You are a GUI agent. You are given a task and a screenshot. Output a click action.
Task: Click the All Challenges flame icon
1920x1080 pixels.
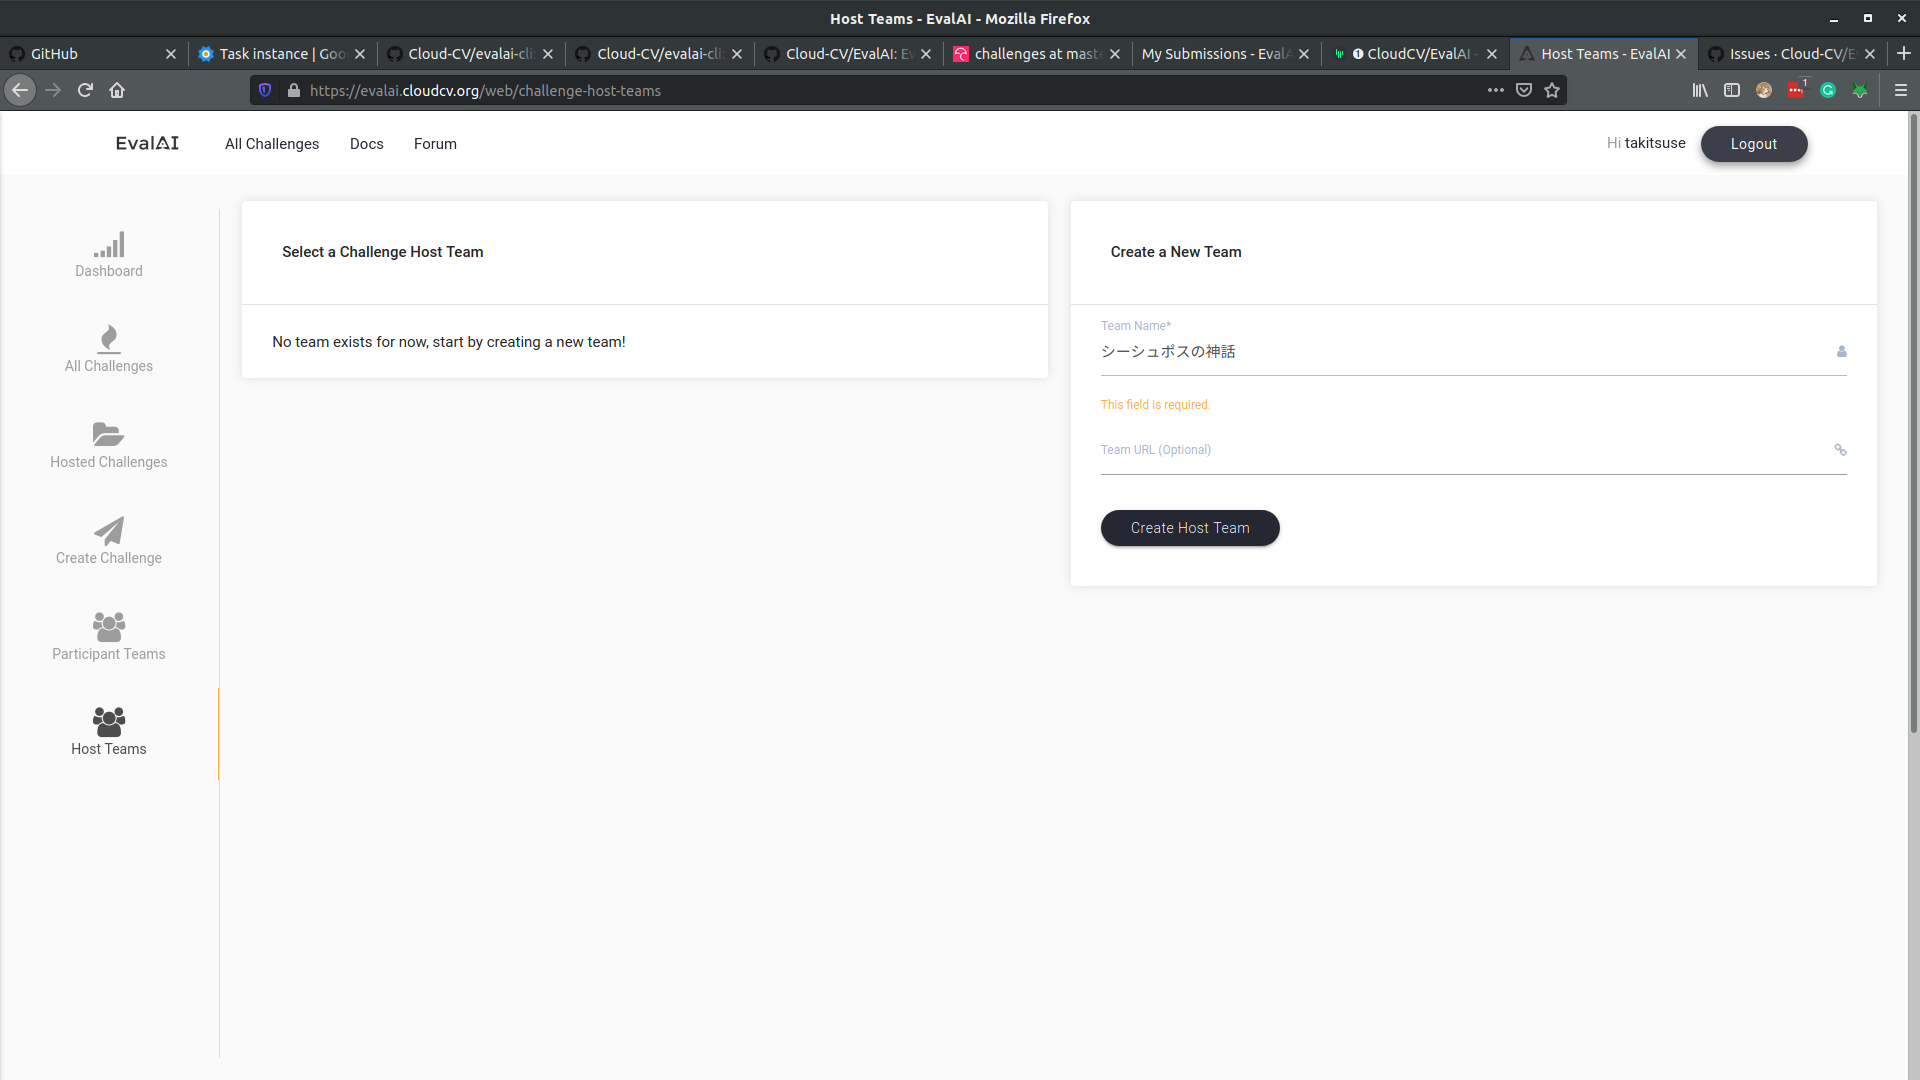tap(108, 339)
